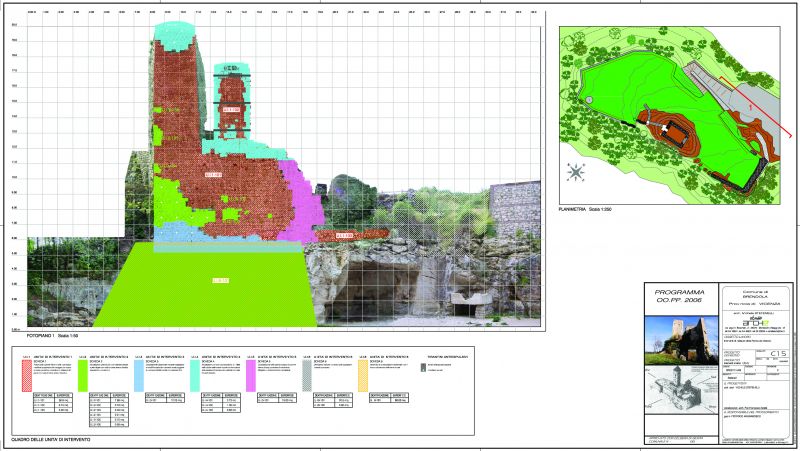Click the grey hatched Scheda 6 legend swatch
800x451 pixels.
(x=307, y=375)
